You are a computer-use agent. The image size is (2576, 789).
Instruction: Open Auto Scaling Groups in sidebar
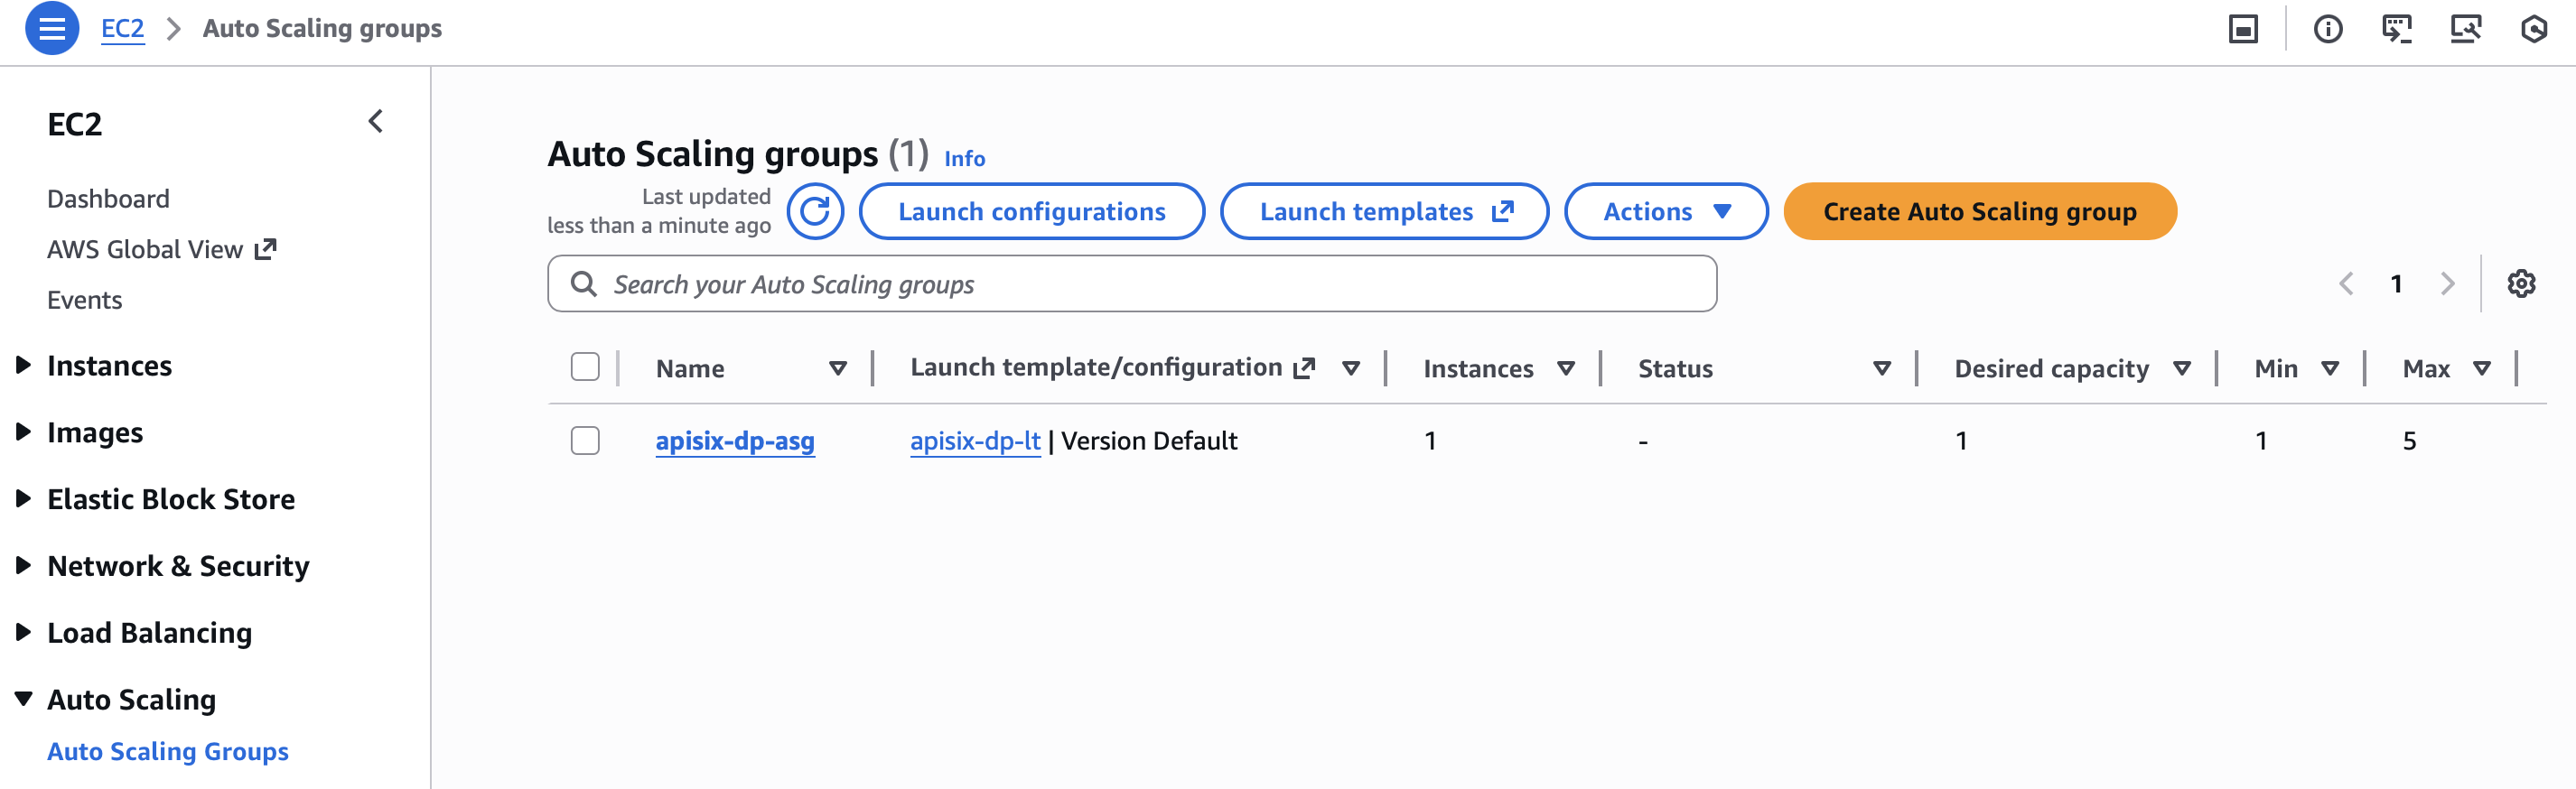[168, 751]
